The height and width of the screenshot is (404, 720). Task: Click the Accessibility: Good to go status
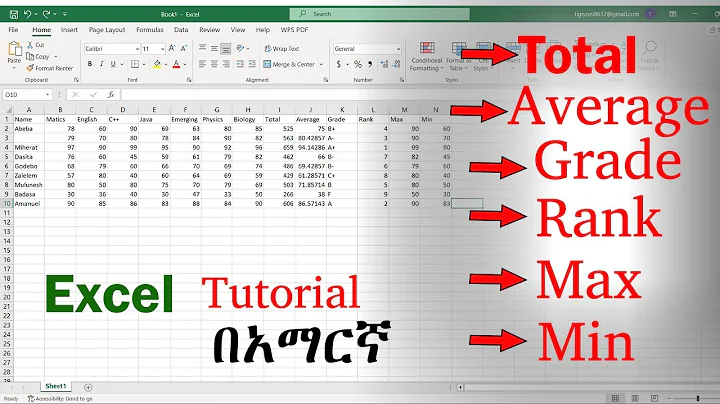coord(60,398)
